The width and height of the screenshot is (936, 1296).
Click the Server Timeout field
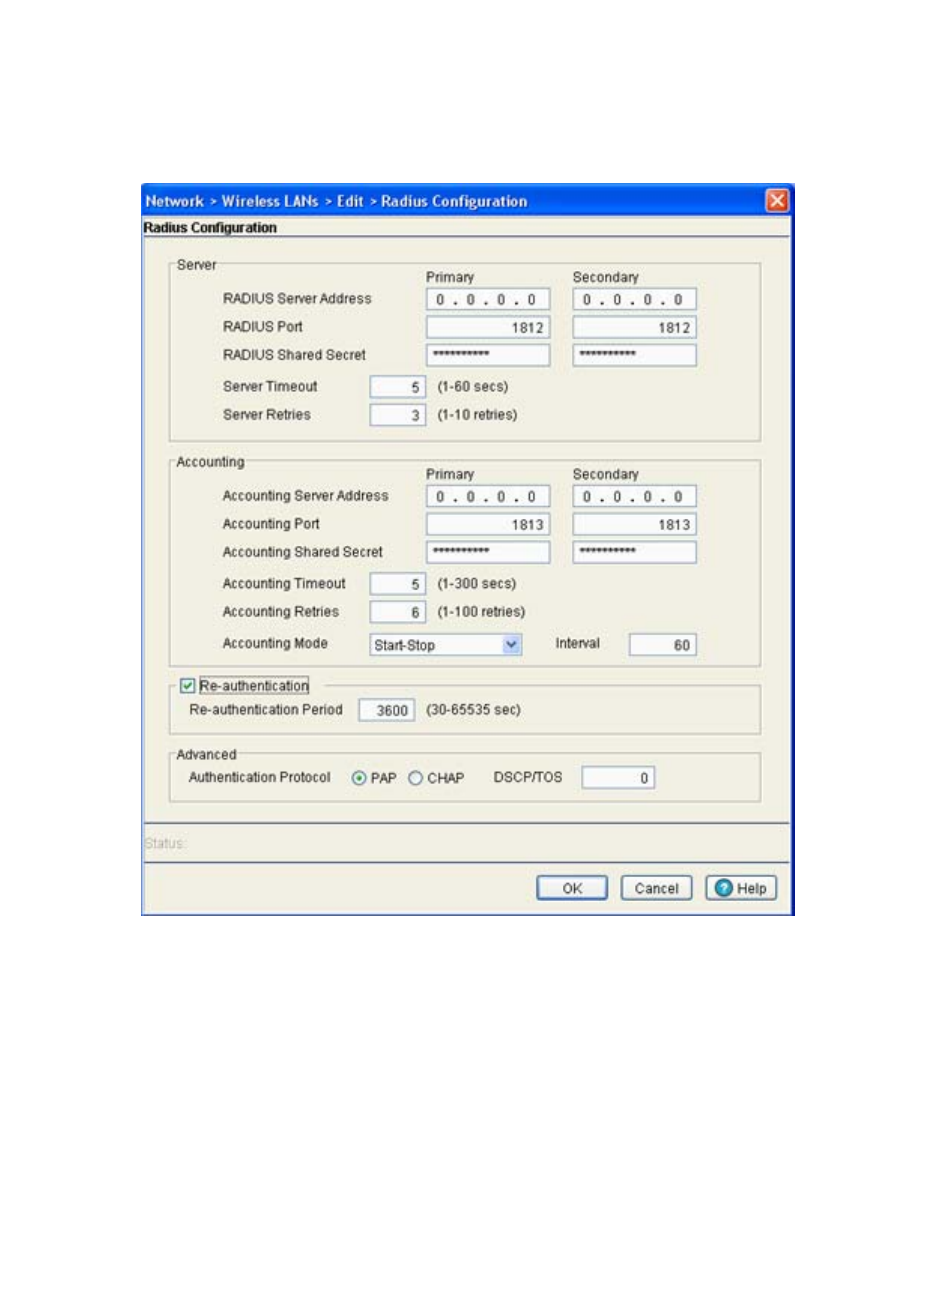(398, 387)
